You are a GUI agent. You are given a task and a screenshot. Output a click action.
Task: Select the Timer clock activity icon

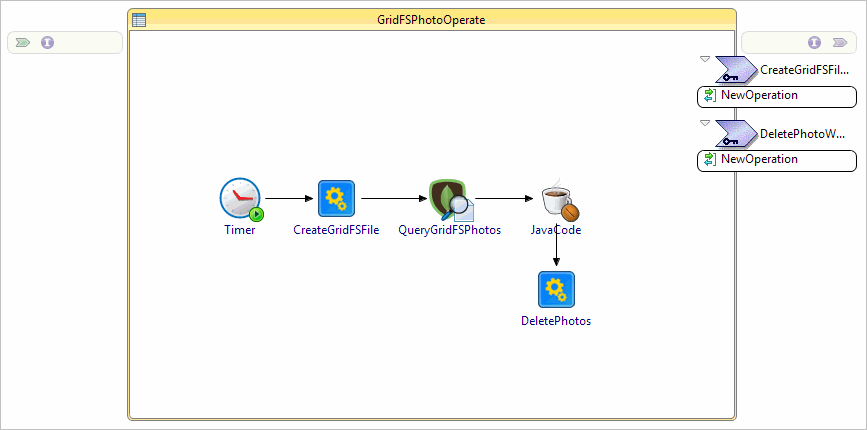click(241, 198)
